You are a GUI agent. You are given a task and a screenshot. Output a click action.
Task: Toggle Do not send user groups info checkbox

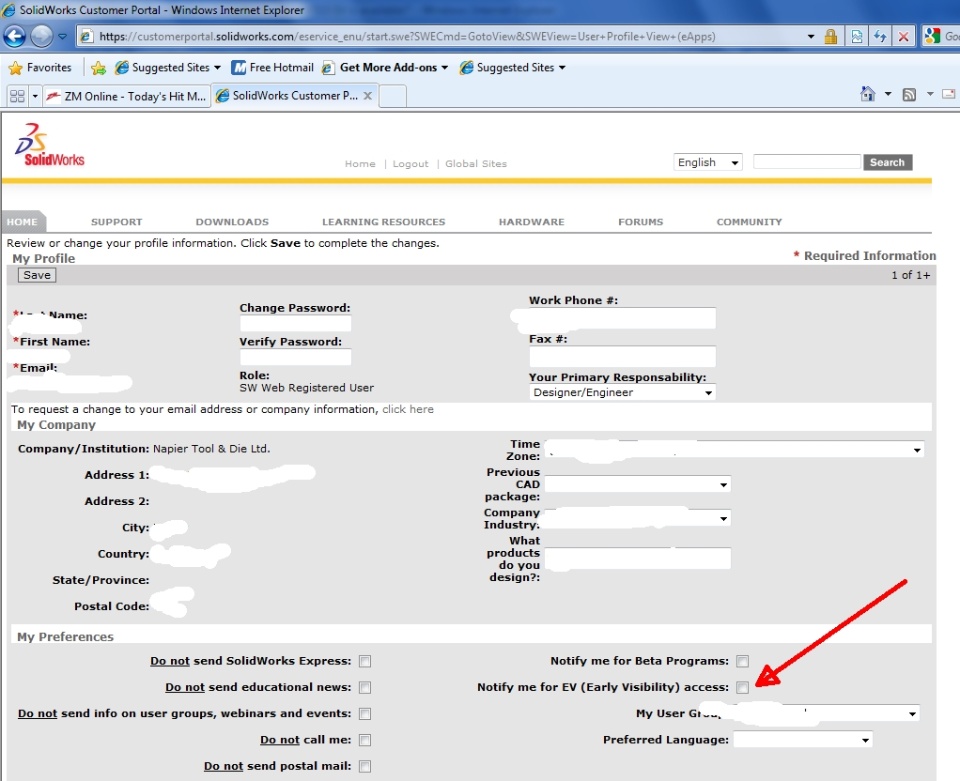(x=365, y=714)
